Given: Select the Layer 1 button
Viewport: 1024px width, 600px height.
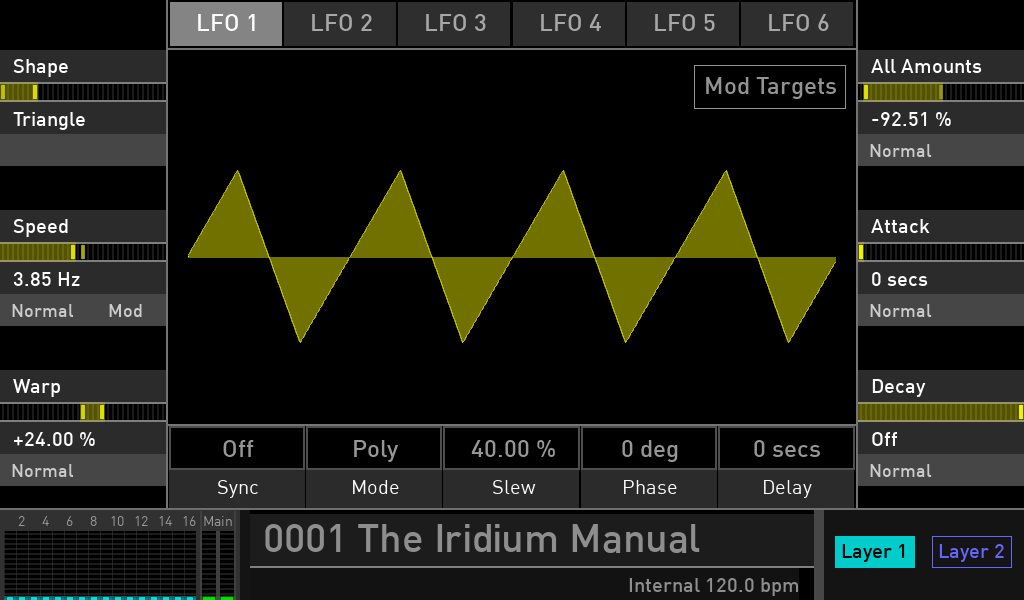Looking at the screenshot, I should coord(874,552).
